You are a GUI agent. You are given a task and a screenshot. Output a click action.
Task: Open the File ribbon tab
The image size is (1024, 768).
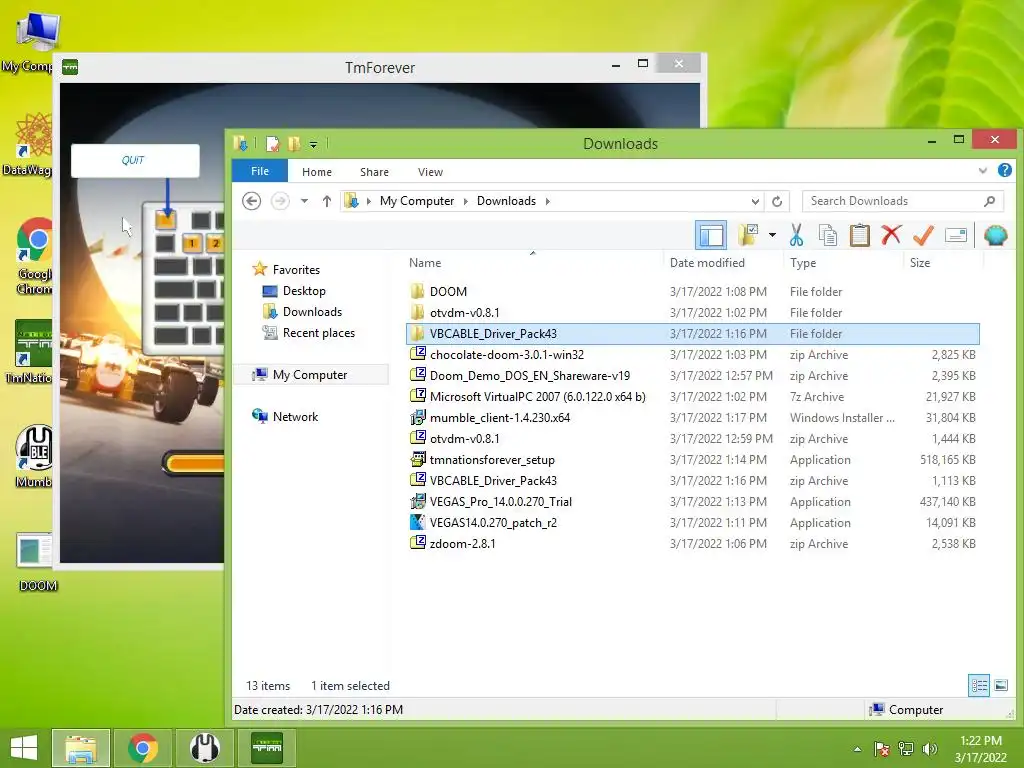[x=260, y=171]
